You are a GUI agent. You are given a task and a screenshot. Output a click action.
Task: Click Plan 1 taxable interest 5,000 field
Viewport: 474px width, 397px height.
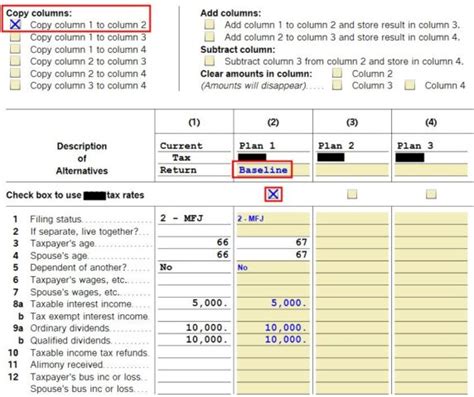tap(273, 303)
